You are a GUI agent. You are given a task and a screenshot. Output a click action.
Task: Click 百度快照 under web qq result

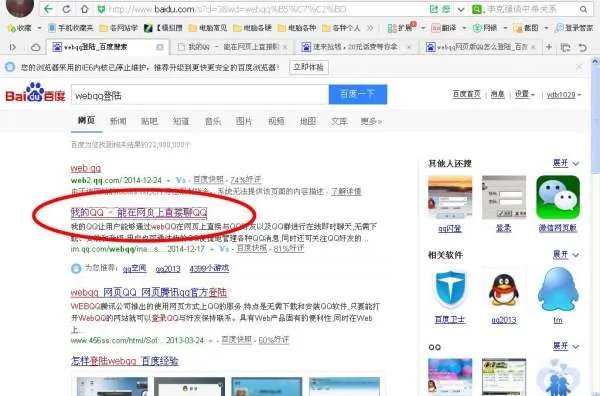click(x=208, y=179)
